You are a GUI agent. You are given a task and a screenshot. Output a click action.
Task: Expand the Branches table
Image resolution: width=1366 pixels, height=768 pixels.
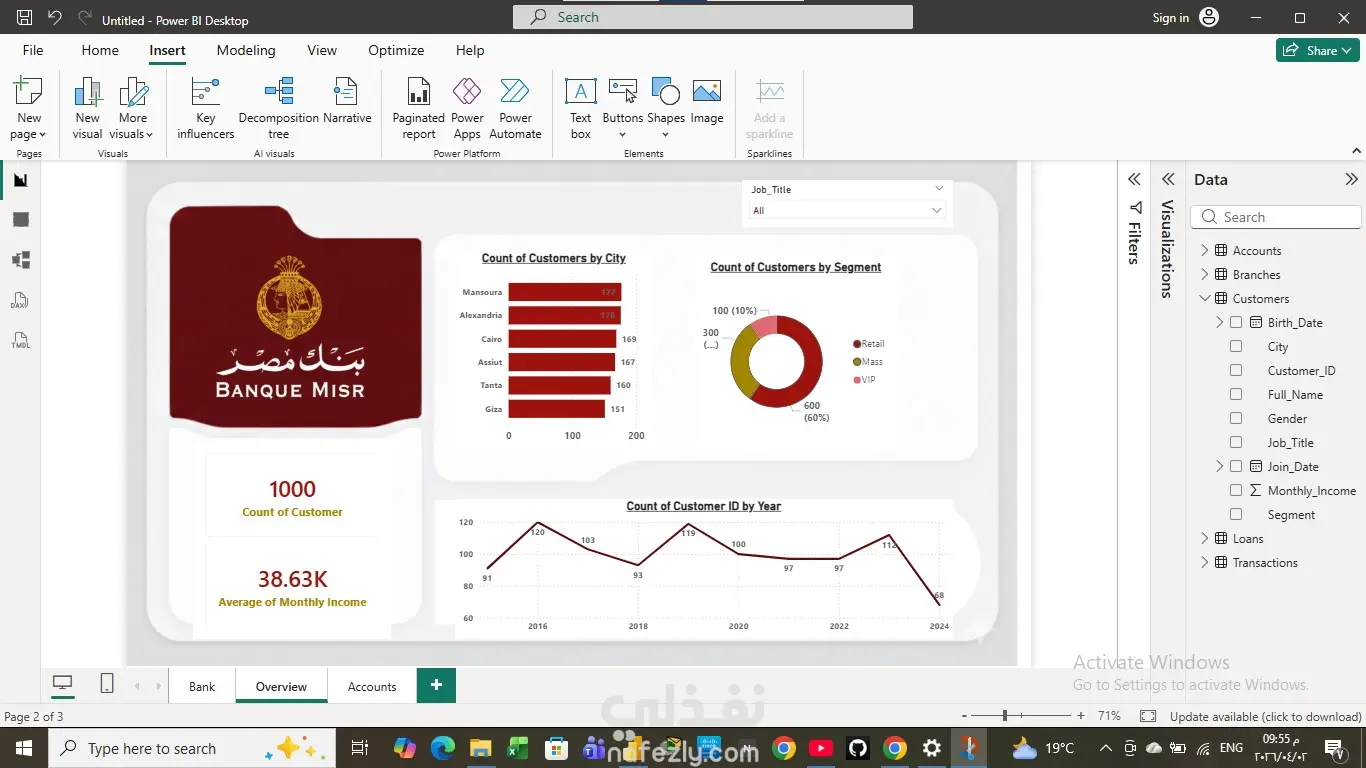[1204, 275]
